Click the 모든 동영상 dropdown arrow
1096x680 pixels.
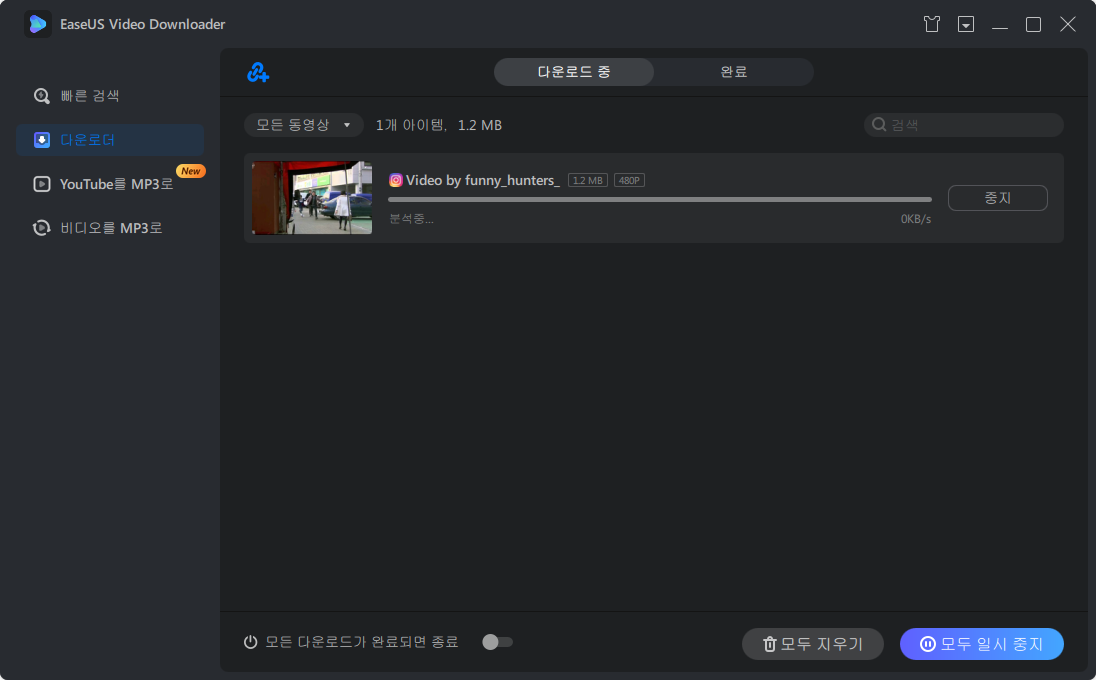click(x=347, y=125)
